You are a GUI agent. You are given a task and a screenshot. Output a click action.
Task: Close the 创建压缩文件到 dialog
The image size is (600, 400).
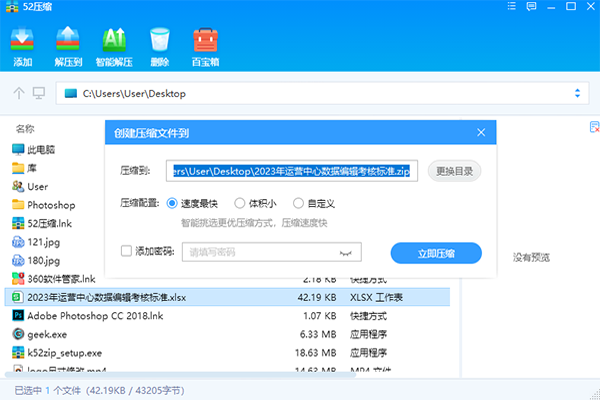coord(481,132)
